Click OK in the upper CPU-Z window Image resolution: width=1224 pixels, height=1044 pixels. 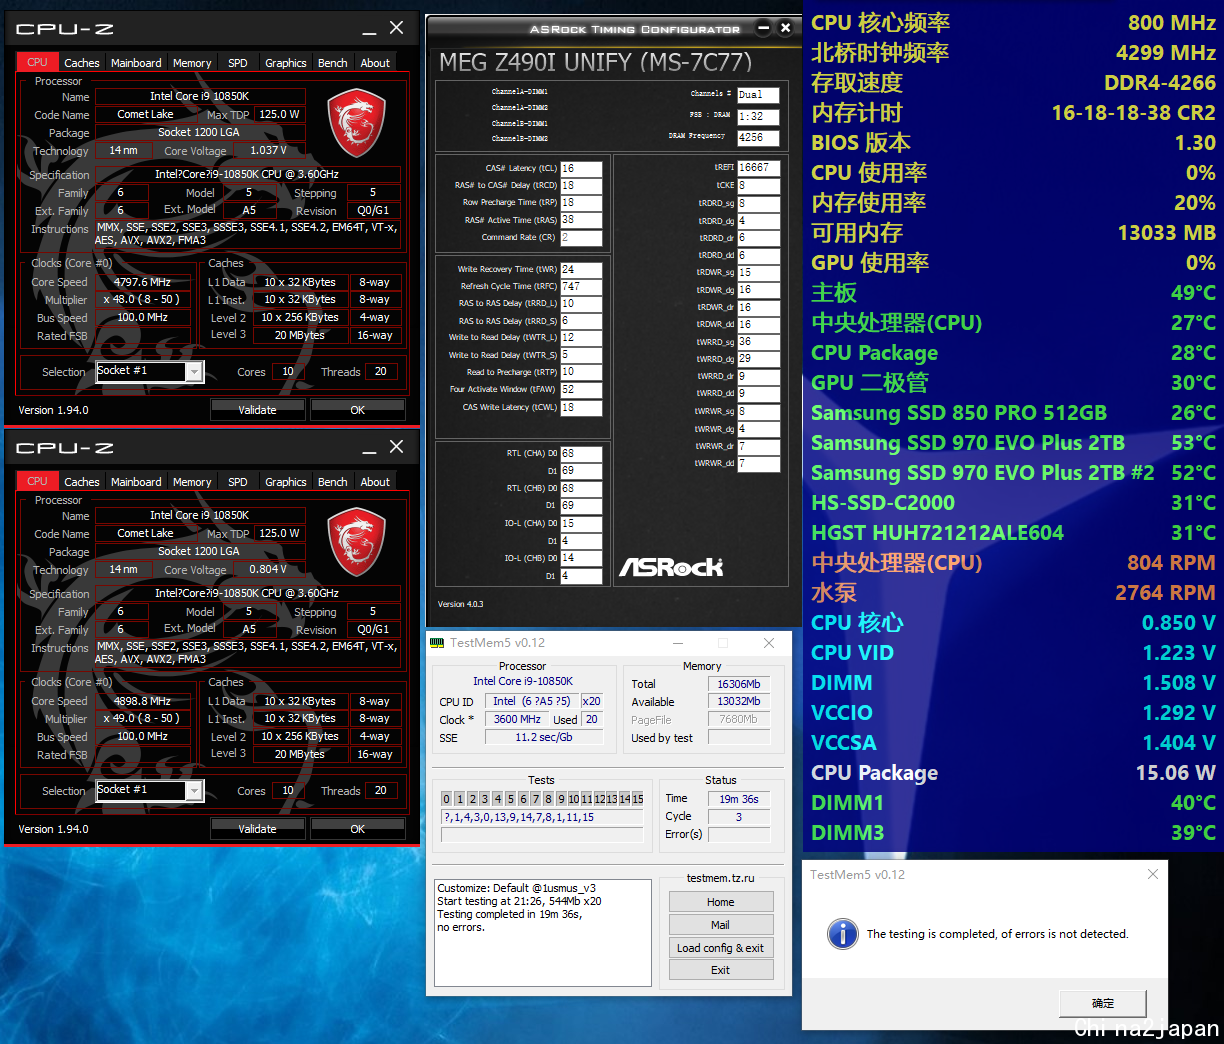tap(358, 410)
